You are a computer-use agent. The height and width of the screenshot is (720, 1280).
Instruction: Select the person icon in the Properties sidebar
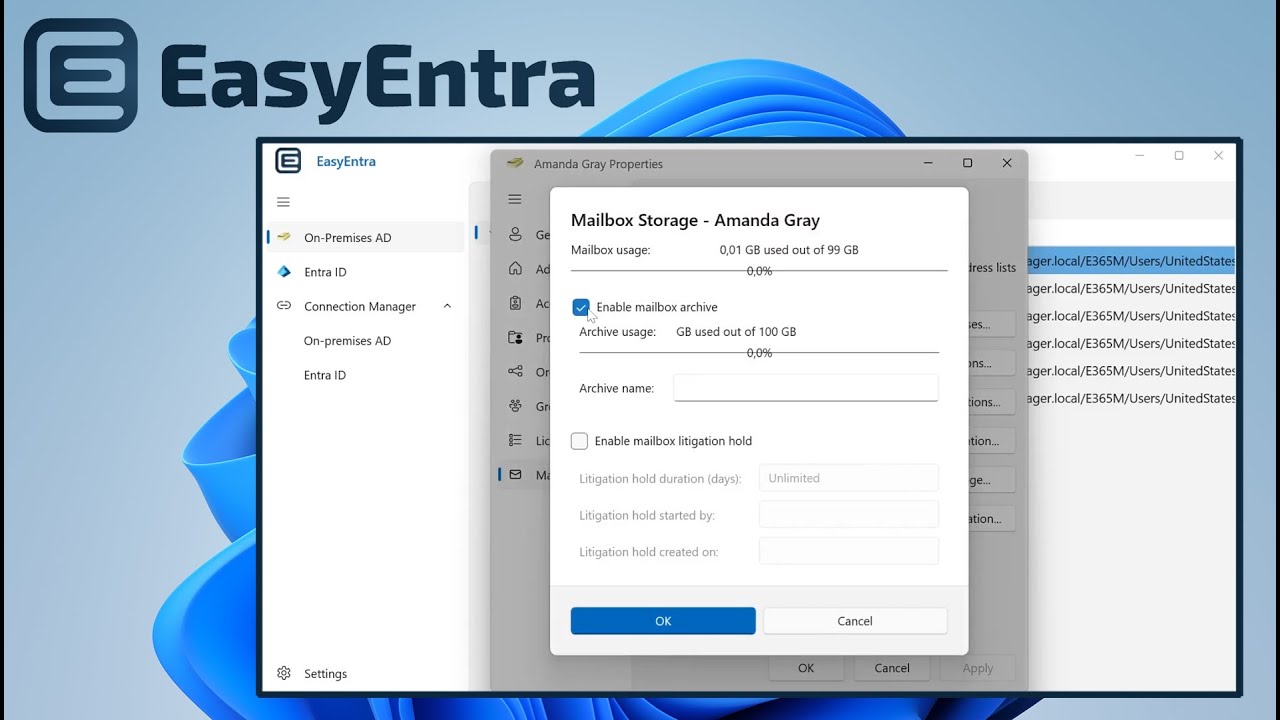(x=515, y=234)
